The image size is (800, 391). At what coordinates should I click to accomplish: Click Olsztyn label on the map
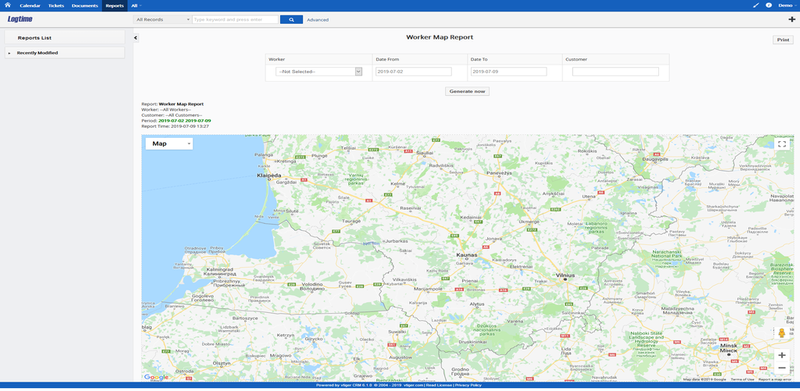click(x=220, y=362)
